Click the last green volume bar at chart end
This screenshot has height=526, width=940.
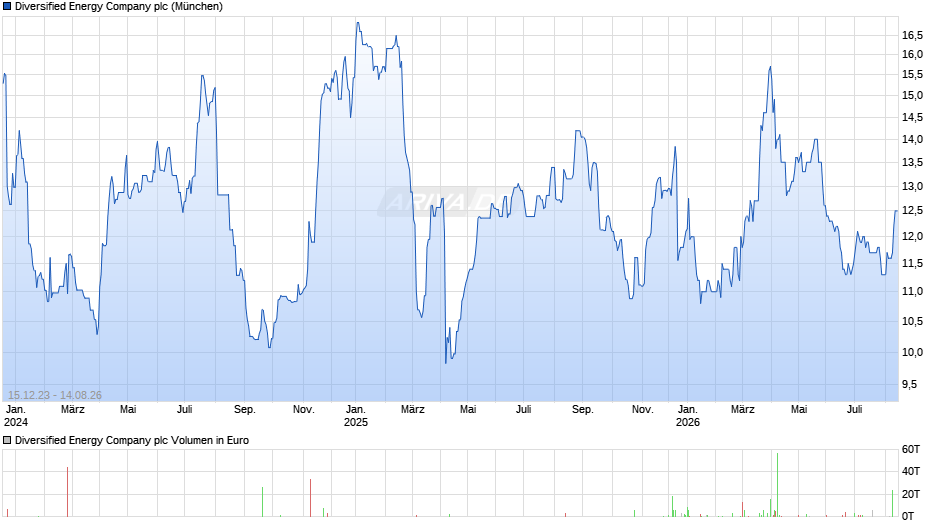coord(892,503)
